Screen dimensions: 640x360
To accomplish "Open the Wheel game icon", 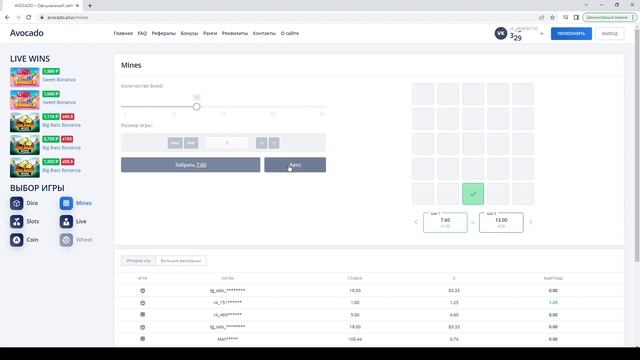I will tap(66, 240).
